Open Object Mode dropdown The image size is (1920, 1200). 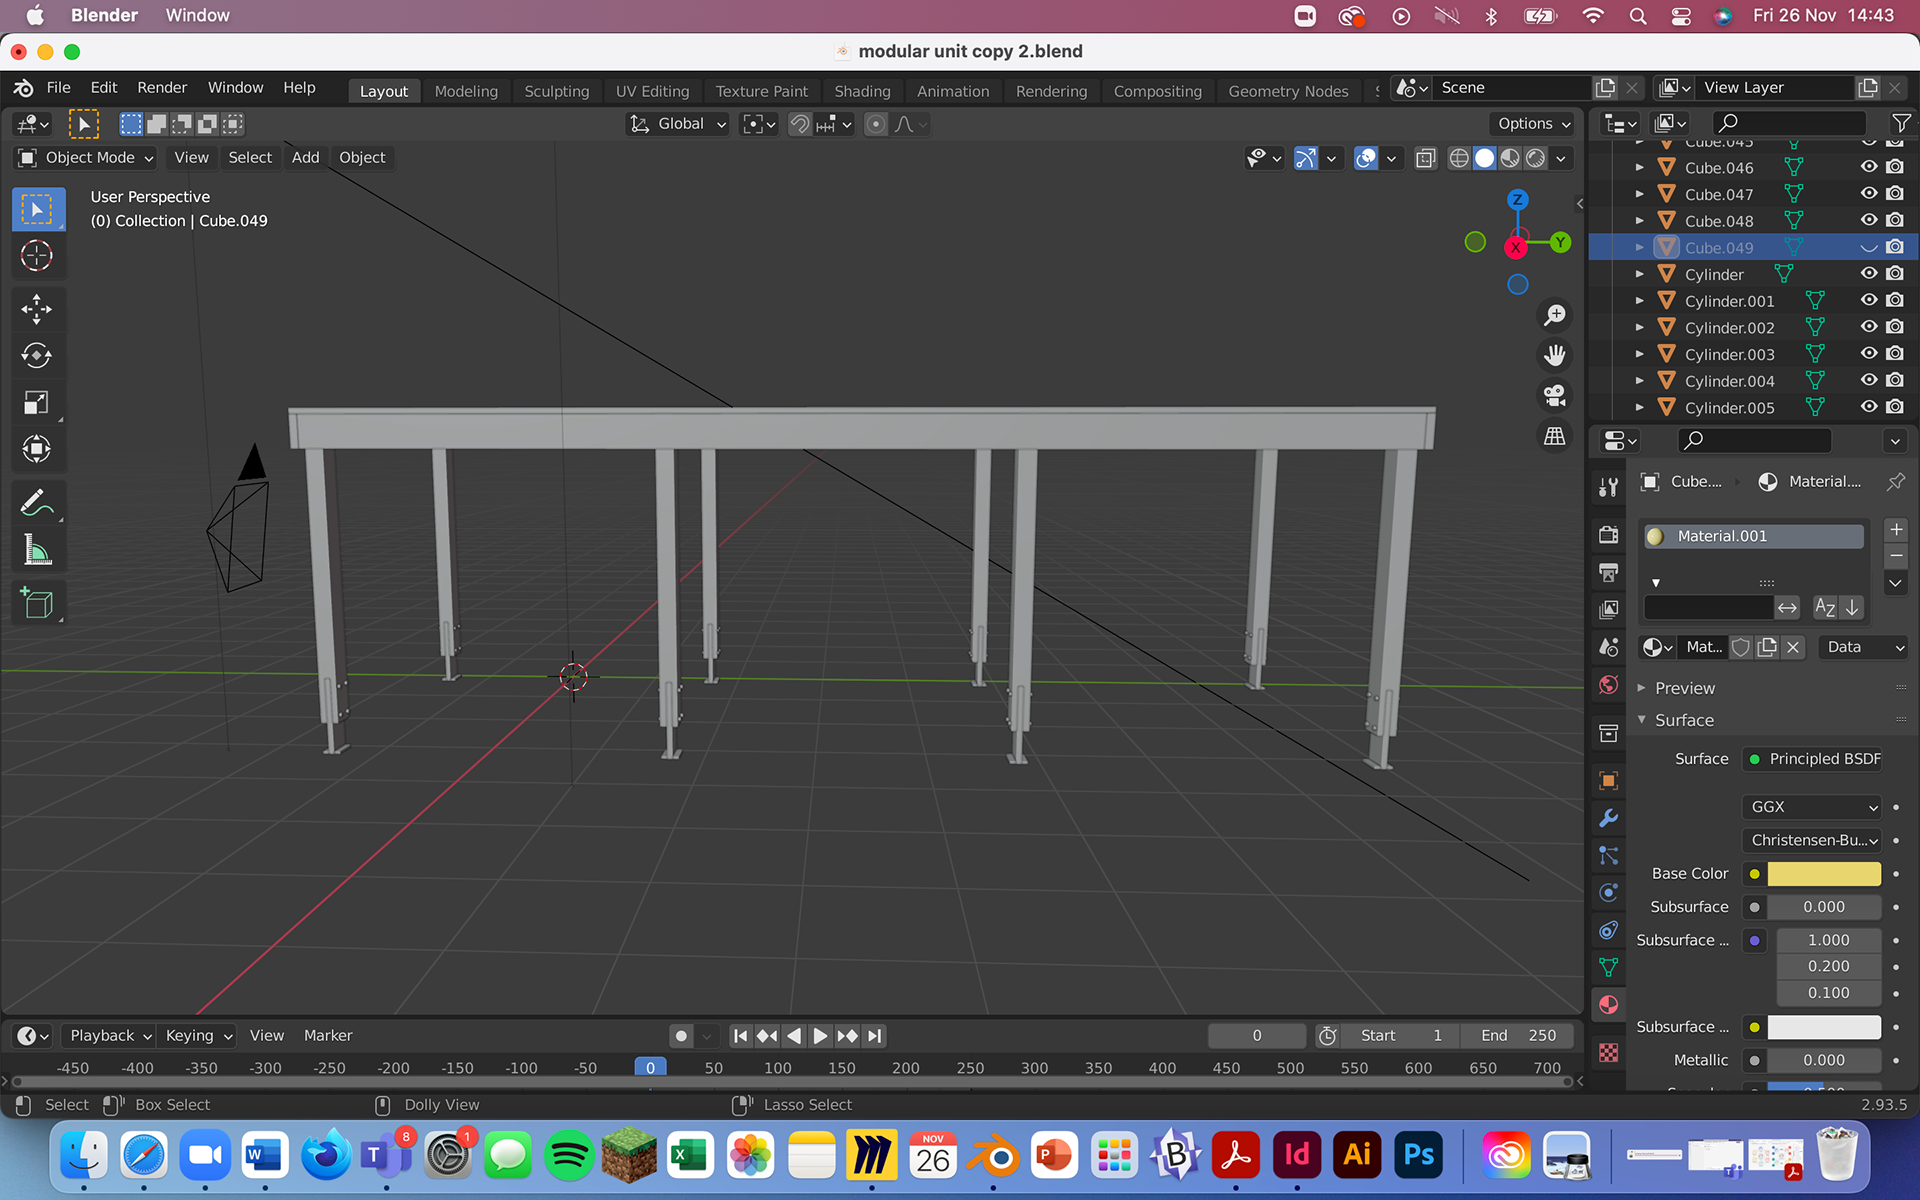coord(87,158)
